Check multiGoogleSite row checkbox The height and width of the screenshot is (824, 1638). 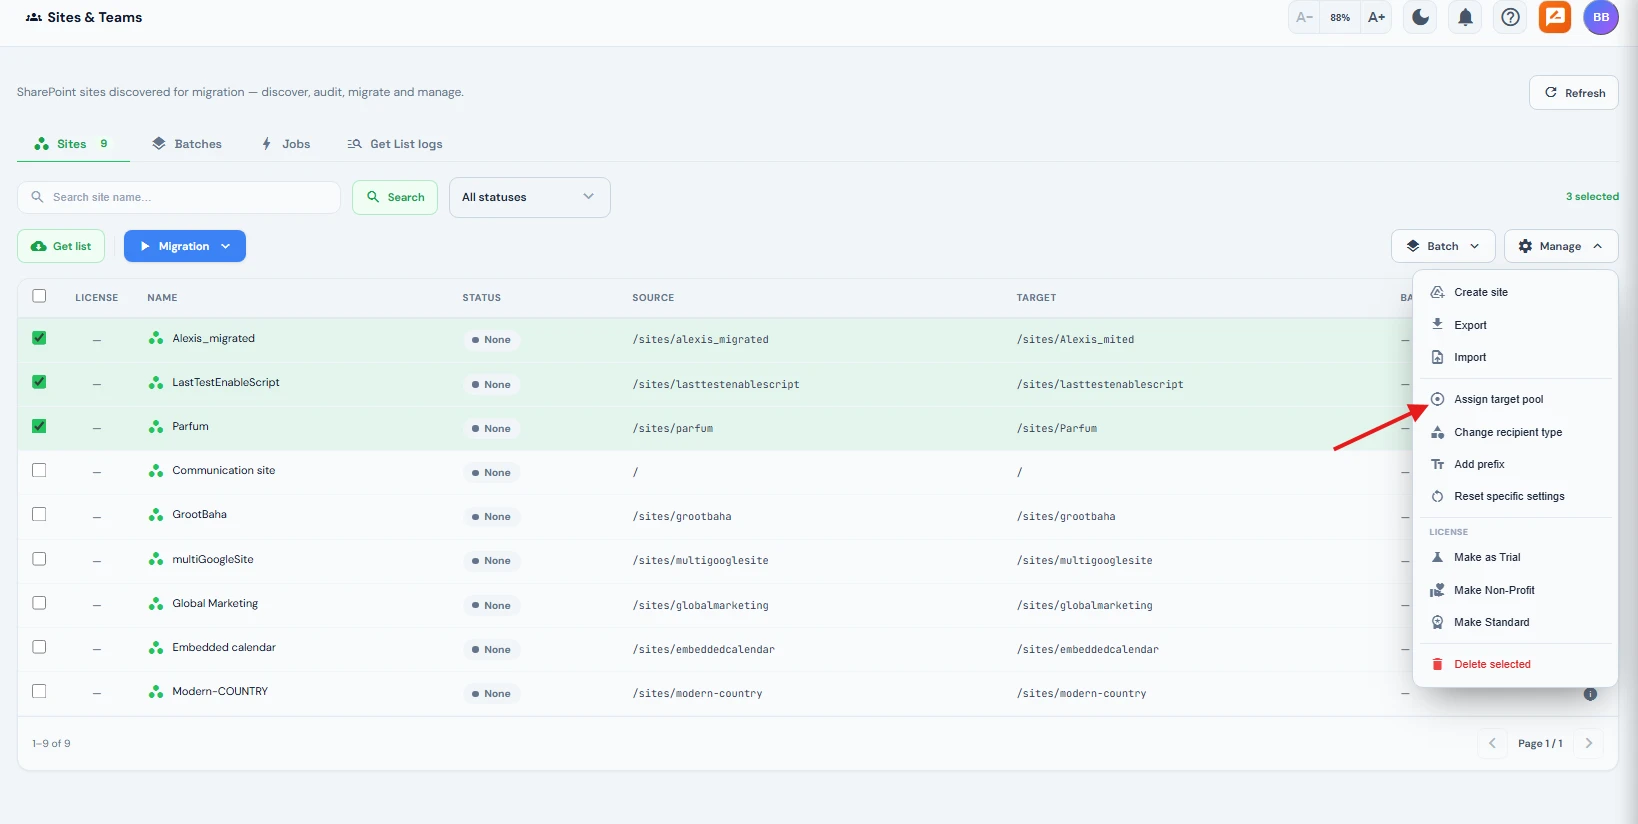click(39, 559)
